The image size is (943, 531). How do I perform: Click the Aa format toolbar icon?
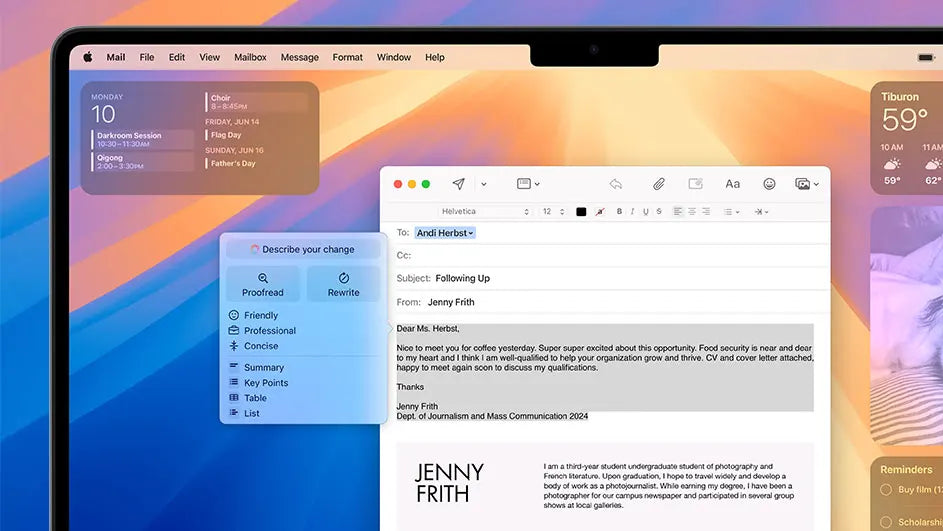(732, 184)
